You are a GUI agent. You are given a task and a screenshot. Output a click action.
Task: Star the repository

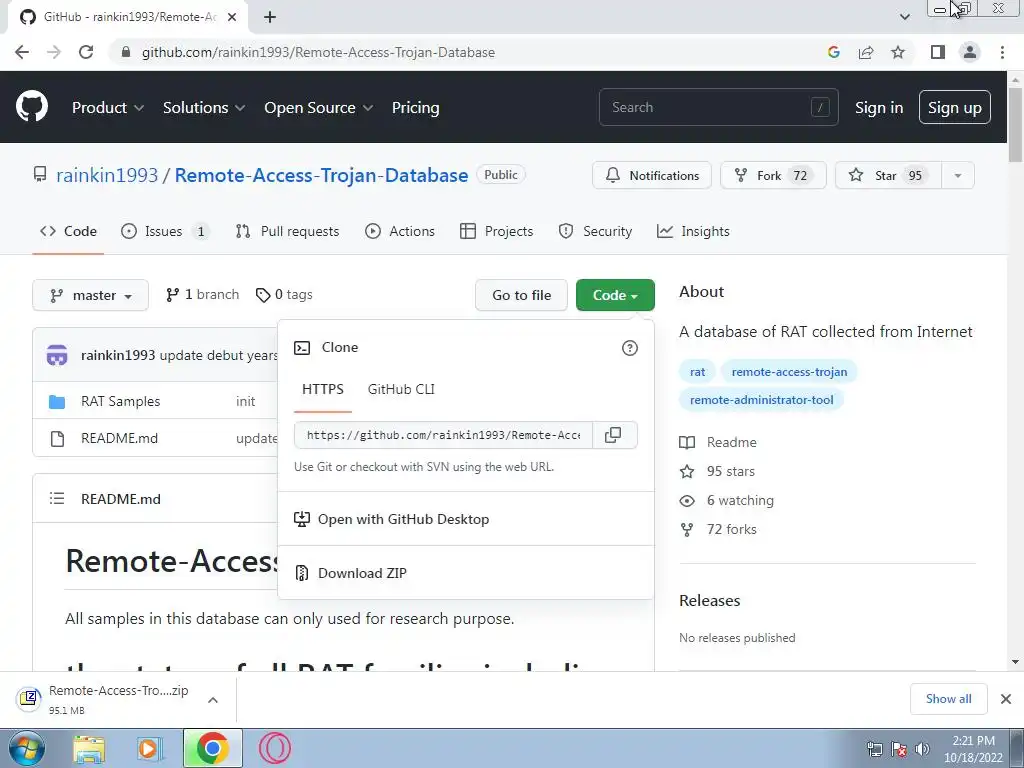pyautogui.click(x=888, y=176)
